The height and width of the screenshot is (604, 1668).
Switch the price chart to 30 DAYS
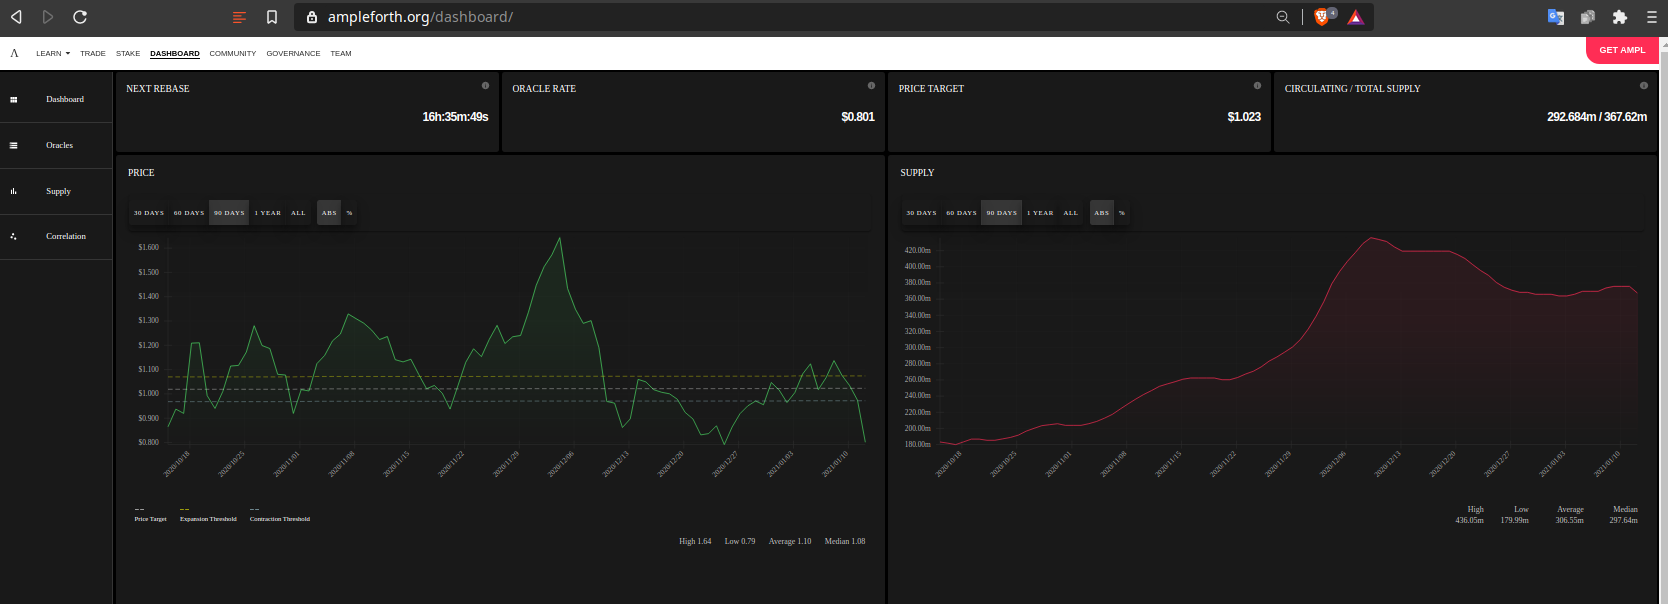(149, 213)
